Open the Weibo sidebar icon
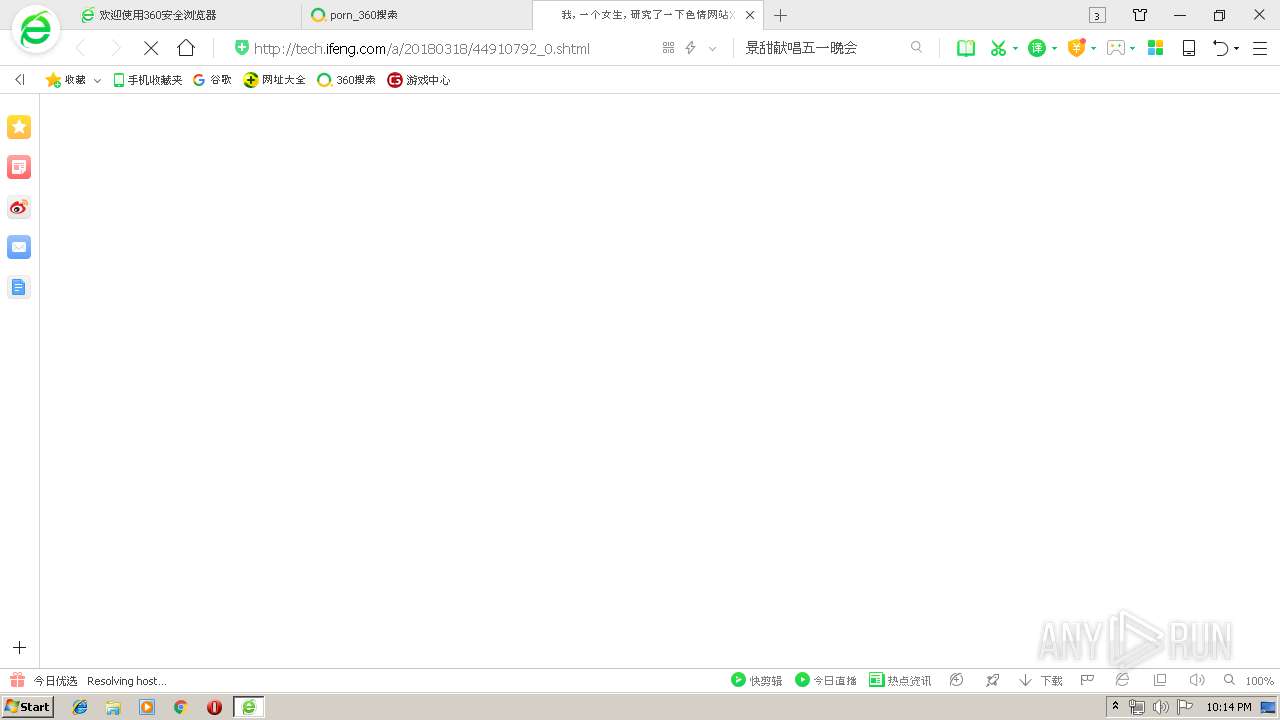The height and width of the screenshot is (720, 1280). [19, 207]
